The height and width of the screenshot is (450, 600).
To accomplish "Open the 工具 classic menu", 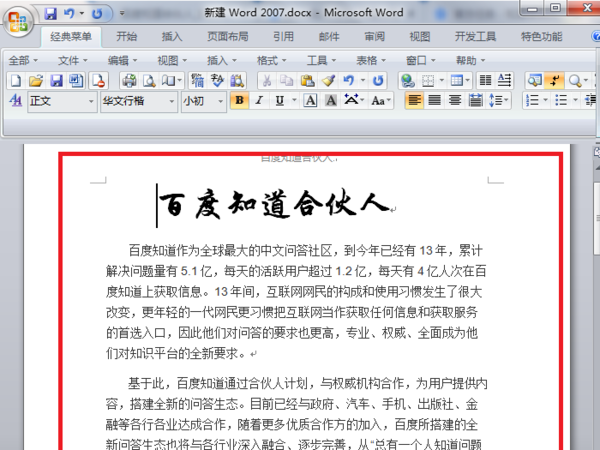I will pos(321,60).
